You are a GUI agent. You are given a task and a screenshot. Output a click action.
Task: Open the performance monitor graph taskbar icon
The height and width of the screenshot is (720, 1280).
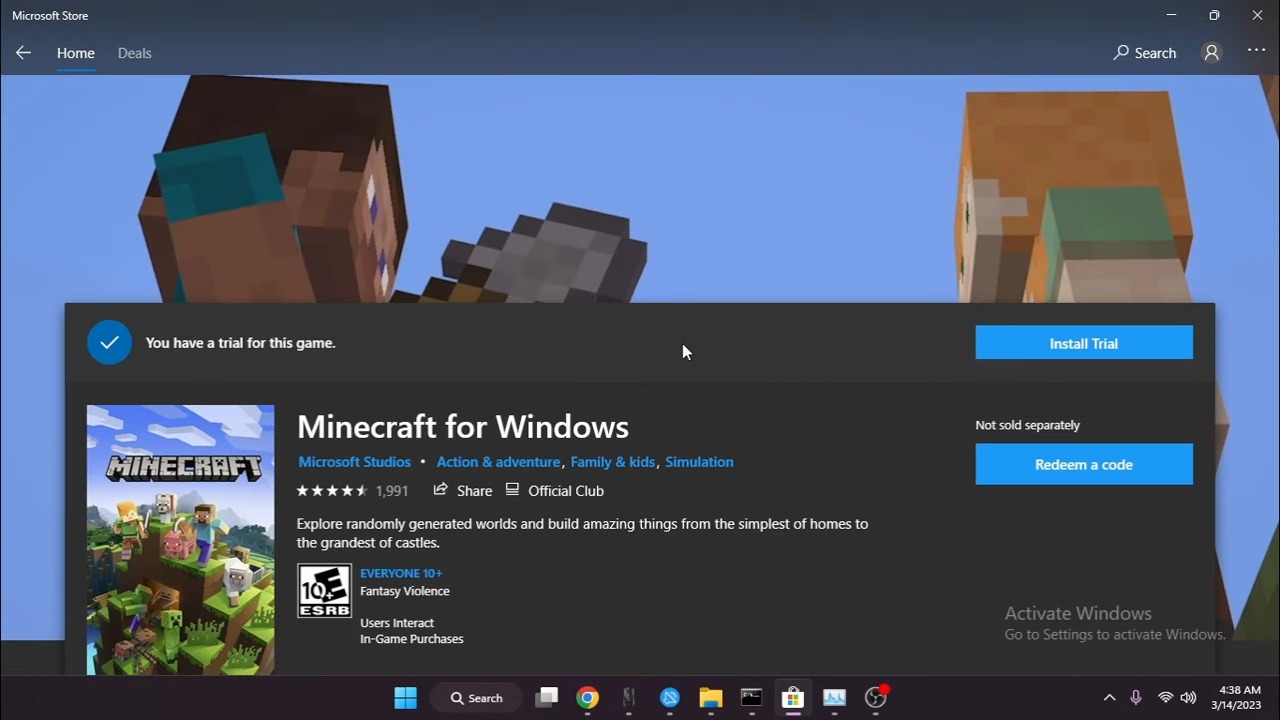834,698
